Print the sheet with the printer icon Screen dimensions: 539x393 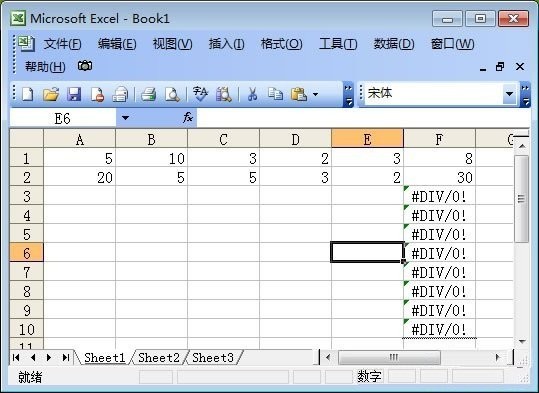pyautogui.click(x=148, y=94)
